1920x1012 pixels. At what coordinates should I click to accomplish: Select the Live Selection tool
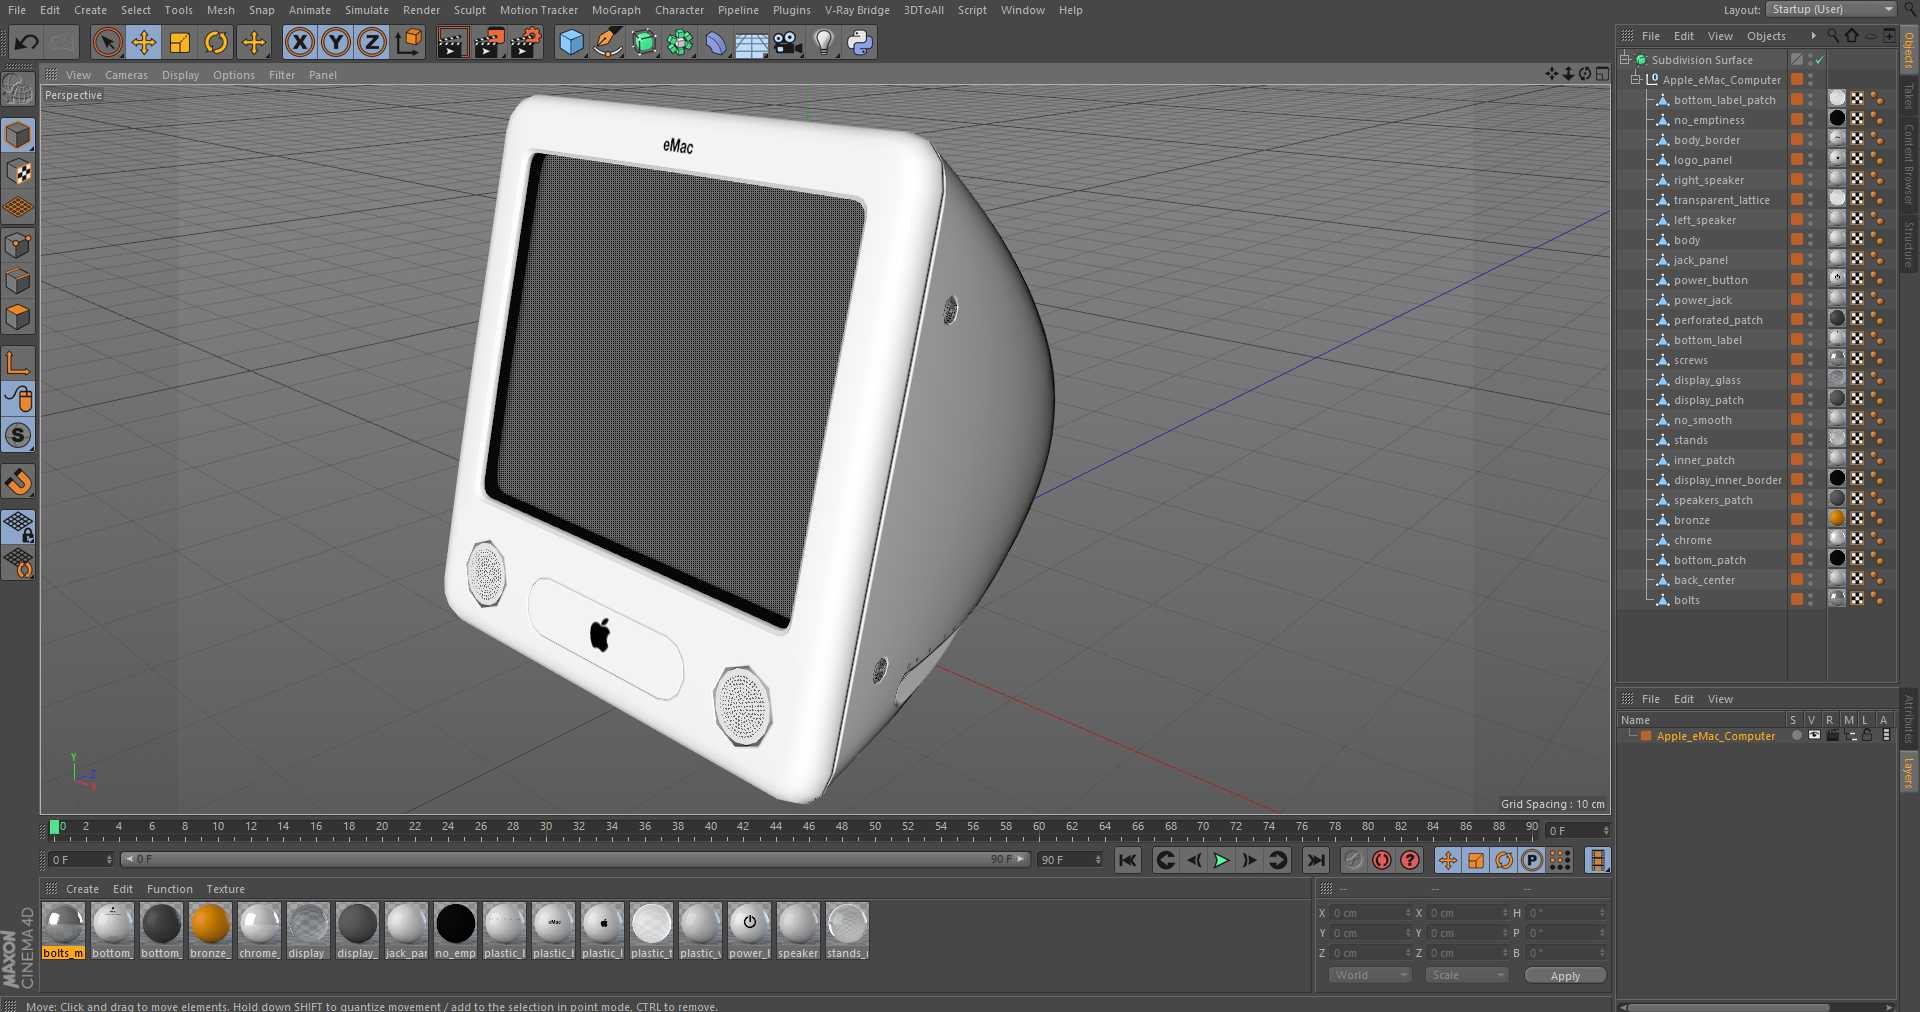click(107, 42)
